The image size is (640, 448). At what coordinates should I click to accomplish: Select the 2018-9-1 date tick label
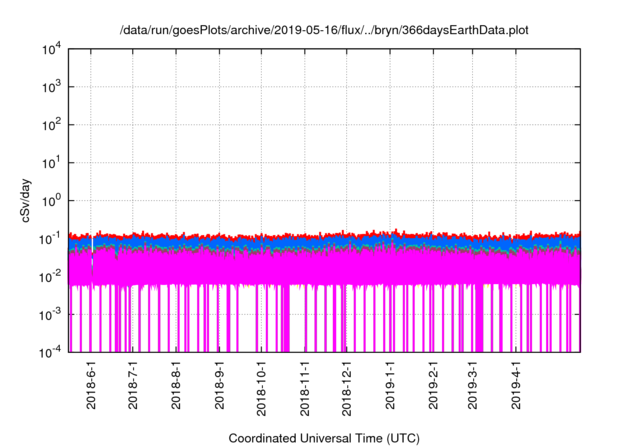coord(220,386)
